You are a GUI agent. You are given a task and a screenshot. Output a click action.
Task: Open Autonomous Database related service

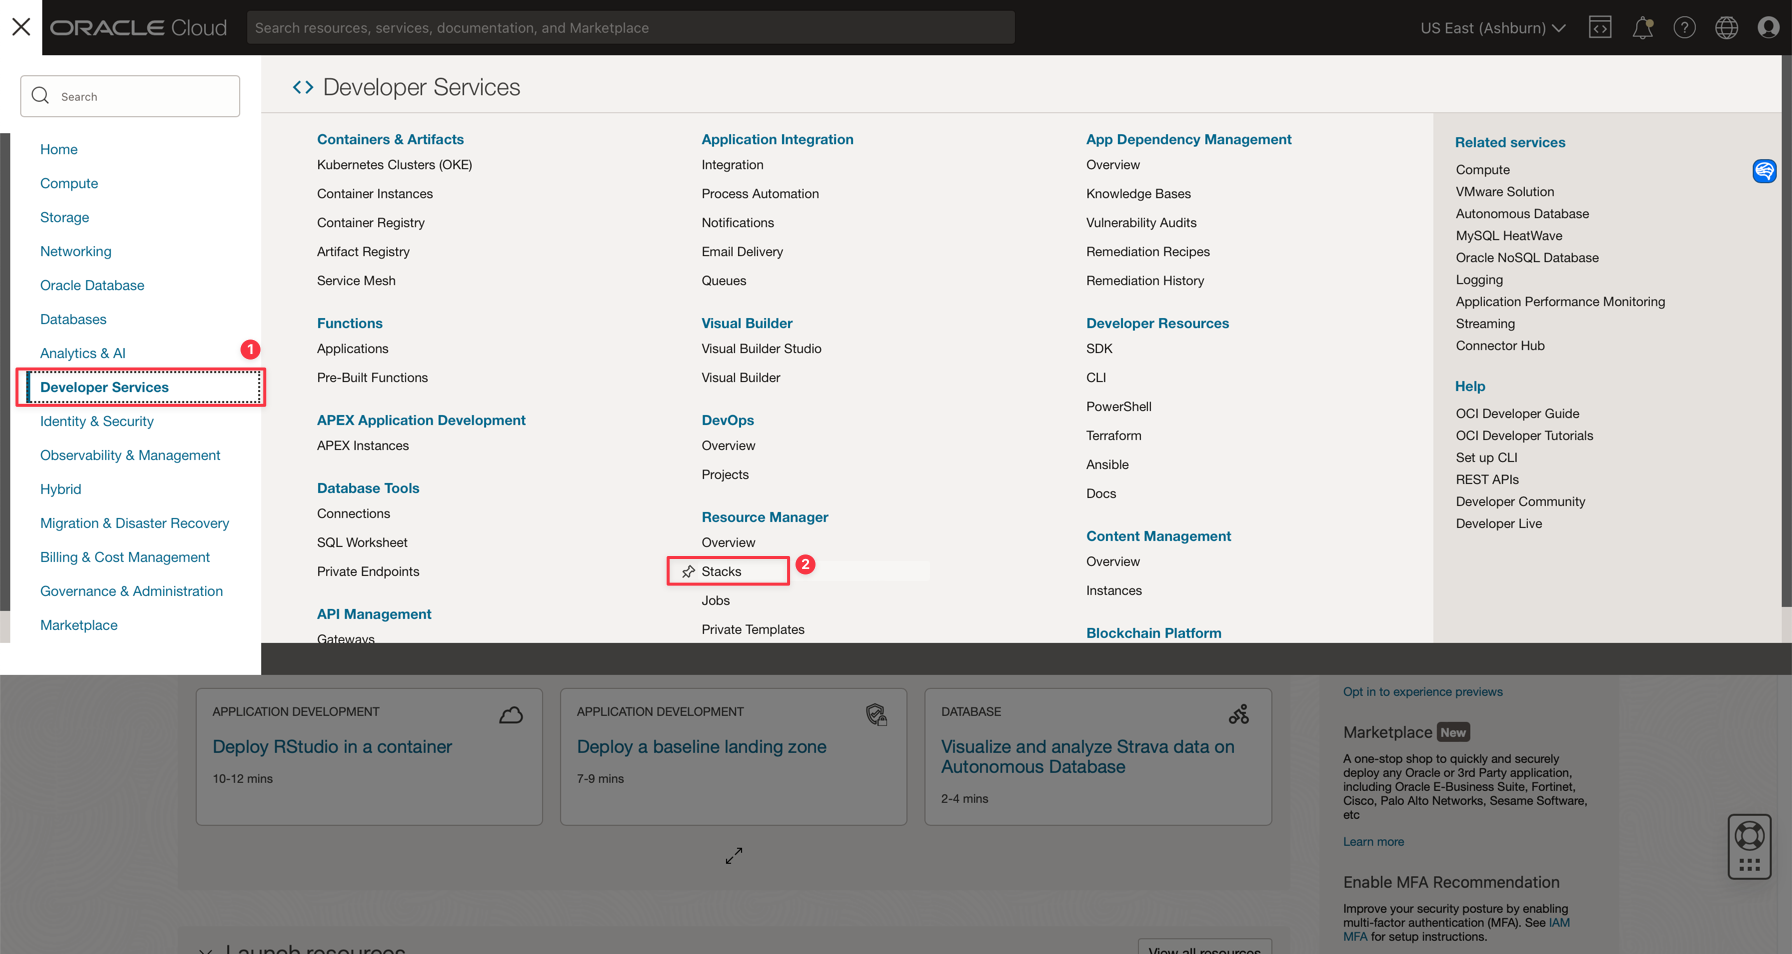1522,214
